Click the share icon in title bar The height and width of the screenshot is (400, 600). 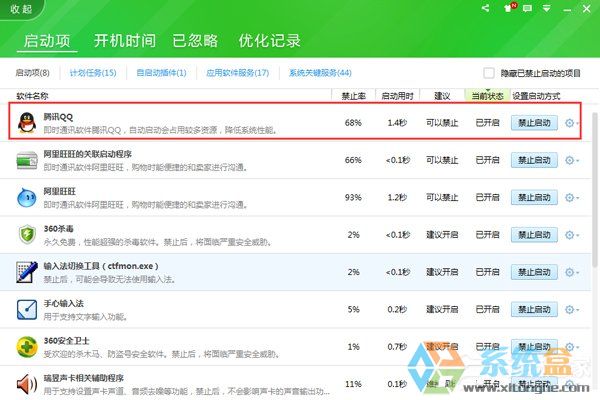(485, 8)
